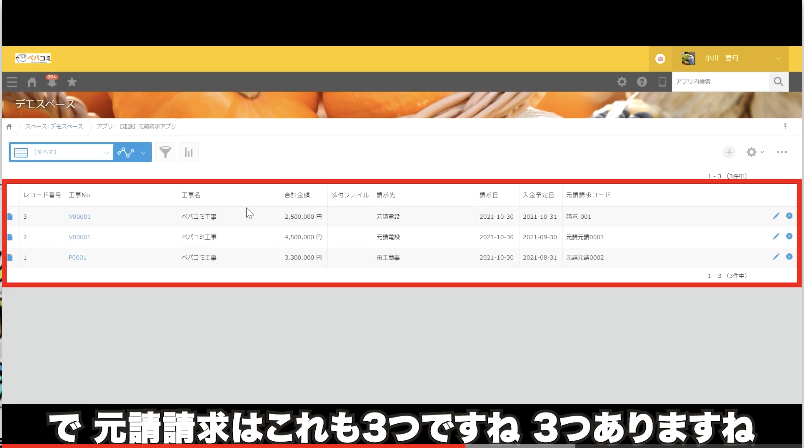Go to the portal home icon
The width and height of the screenshot is (804, 448).
(x=32, y=82)
